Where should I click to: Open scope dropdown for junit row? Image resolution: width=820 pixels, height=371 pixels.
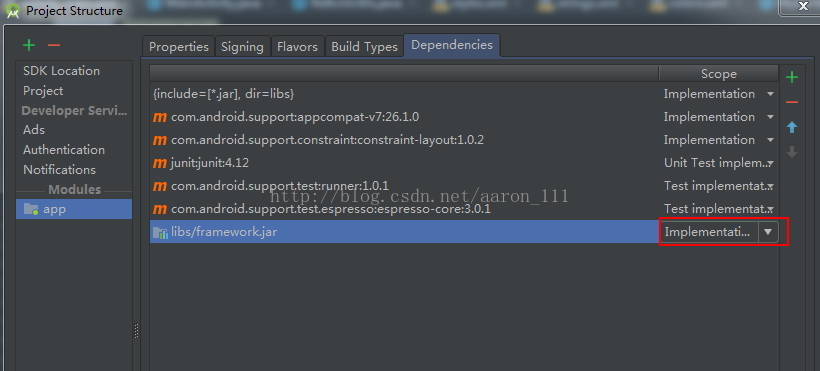(770, 163)
